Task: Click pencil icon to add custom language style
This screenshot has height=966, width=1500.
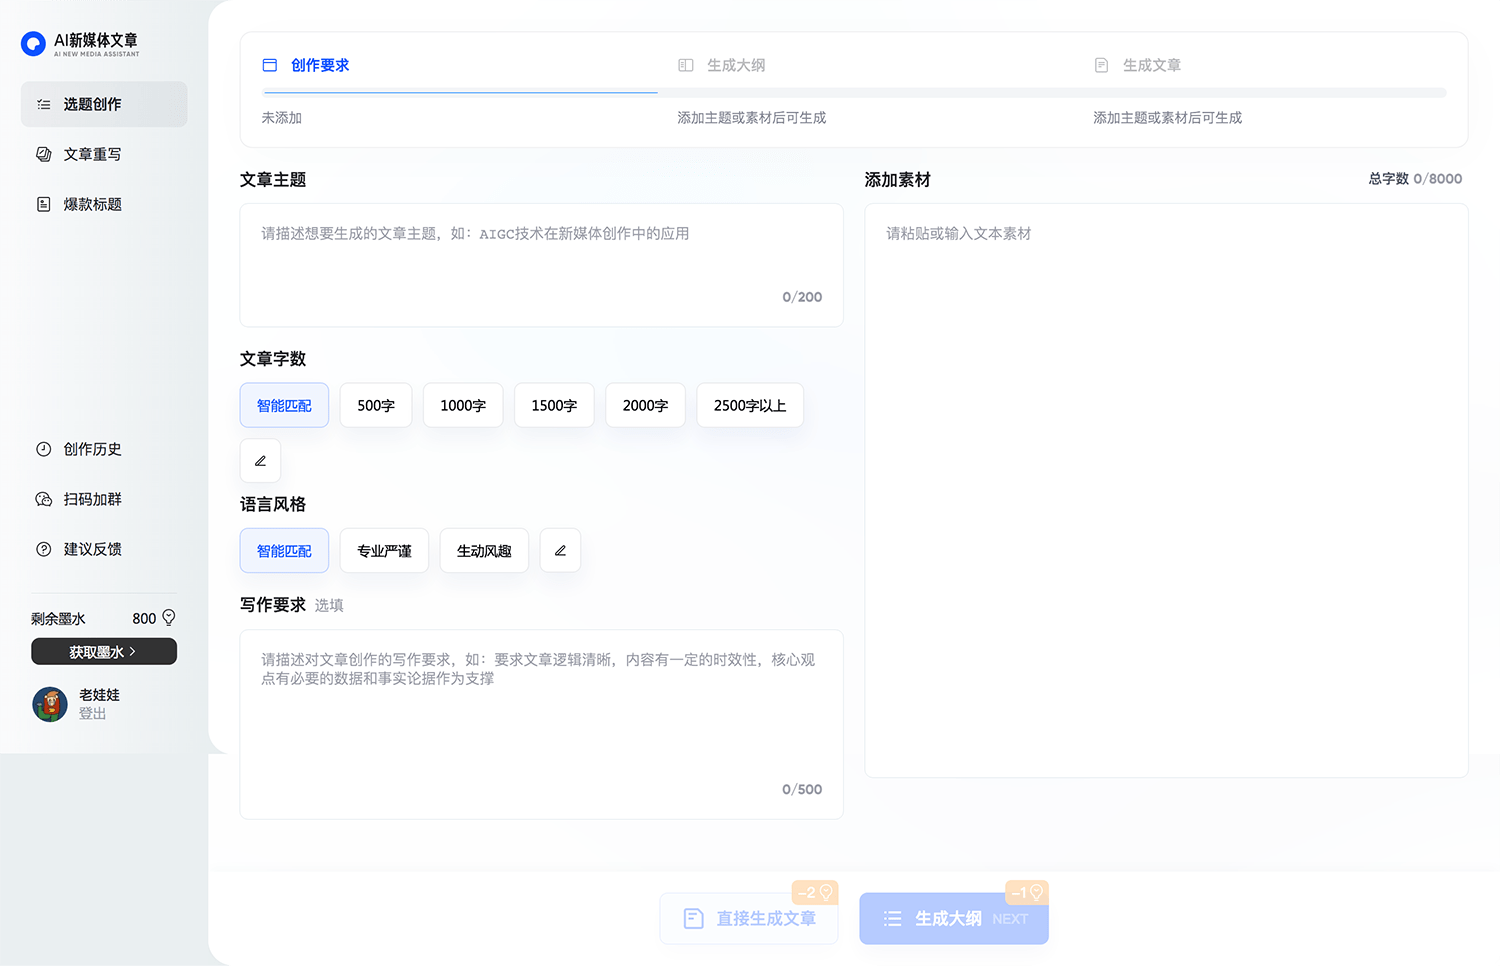Action: coord(560,550)
